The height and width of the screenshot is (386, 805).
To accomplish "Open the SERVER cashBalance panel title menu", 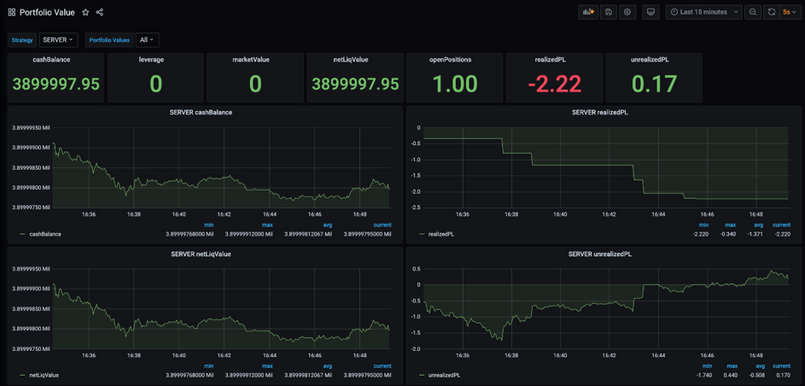I will [x=201, y=113].
